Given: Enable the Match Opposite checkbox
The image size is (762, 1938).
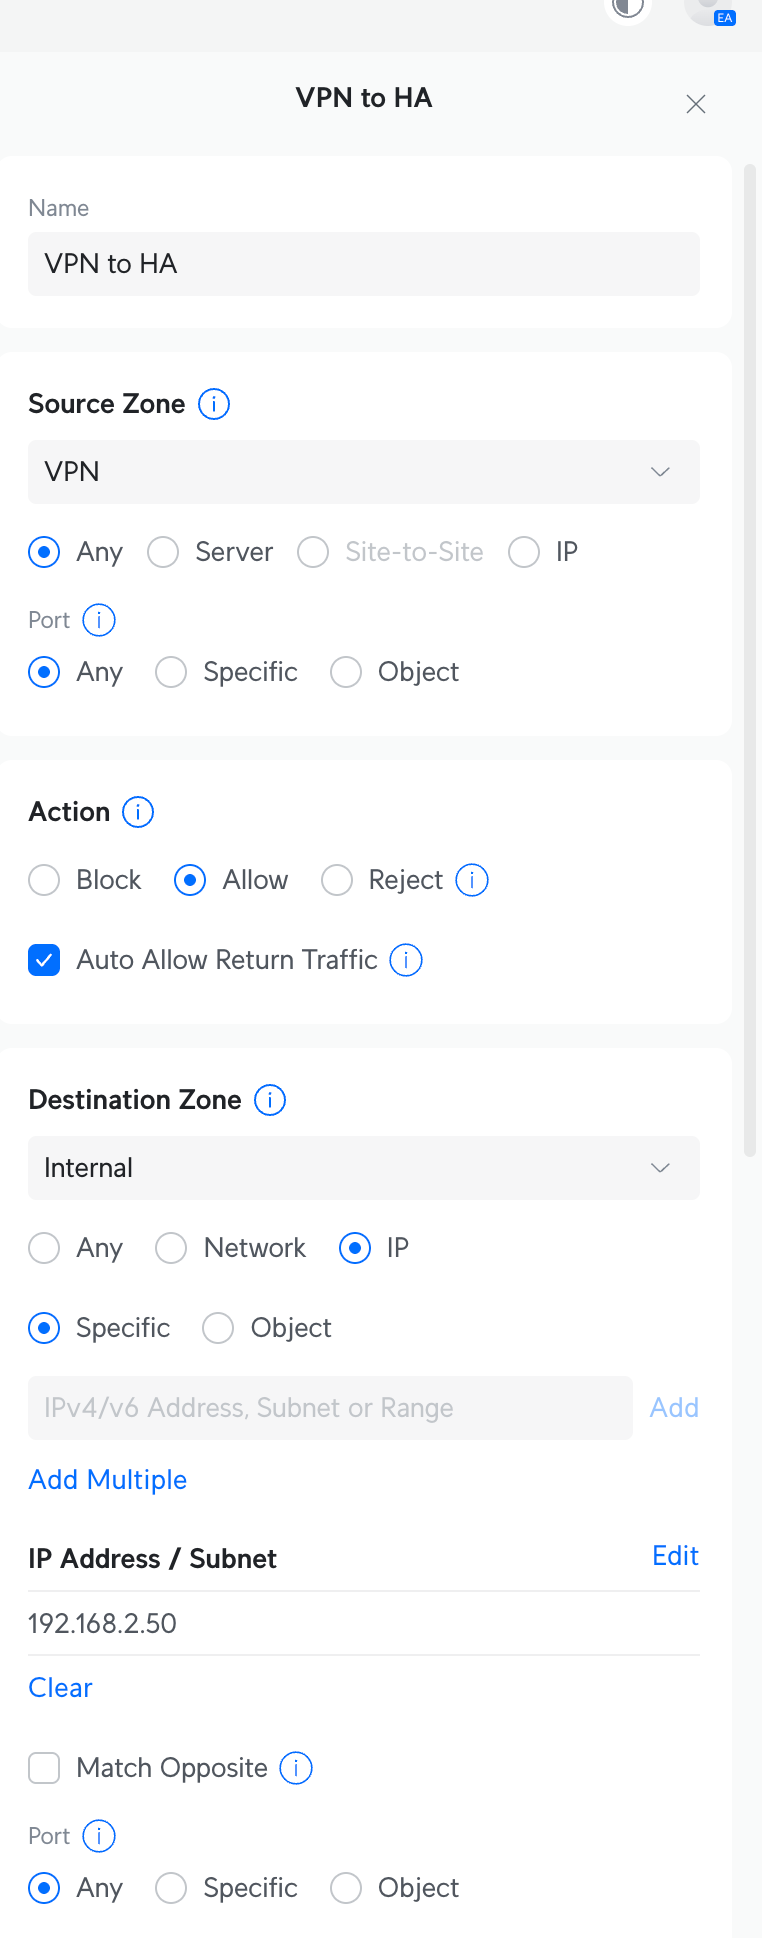Looking at the screenshot, I should tap(44, 1768).
